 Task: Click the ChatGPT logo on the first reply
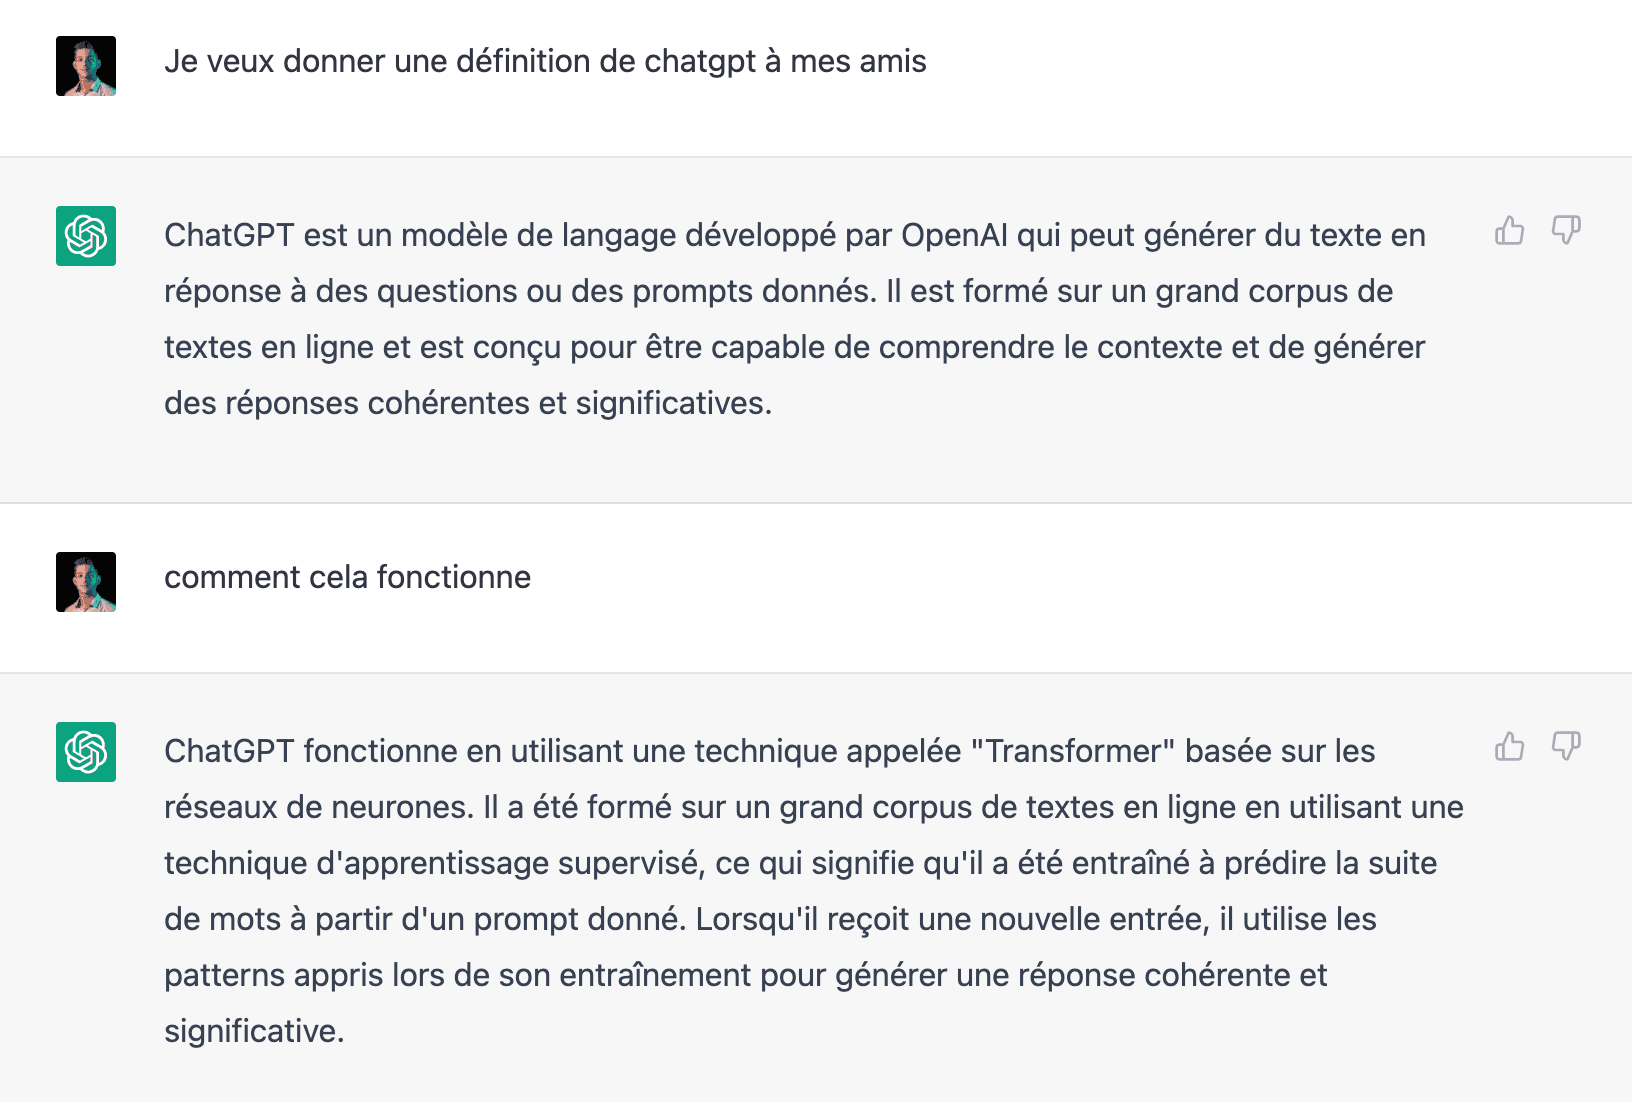click(86, 236)
